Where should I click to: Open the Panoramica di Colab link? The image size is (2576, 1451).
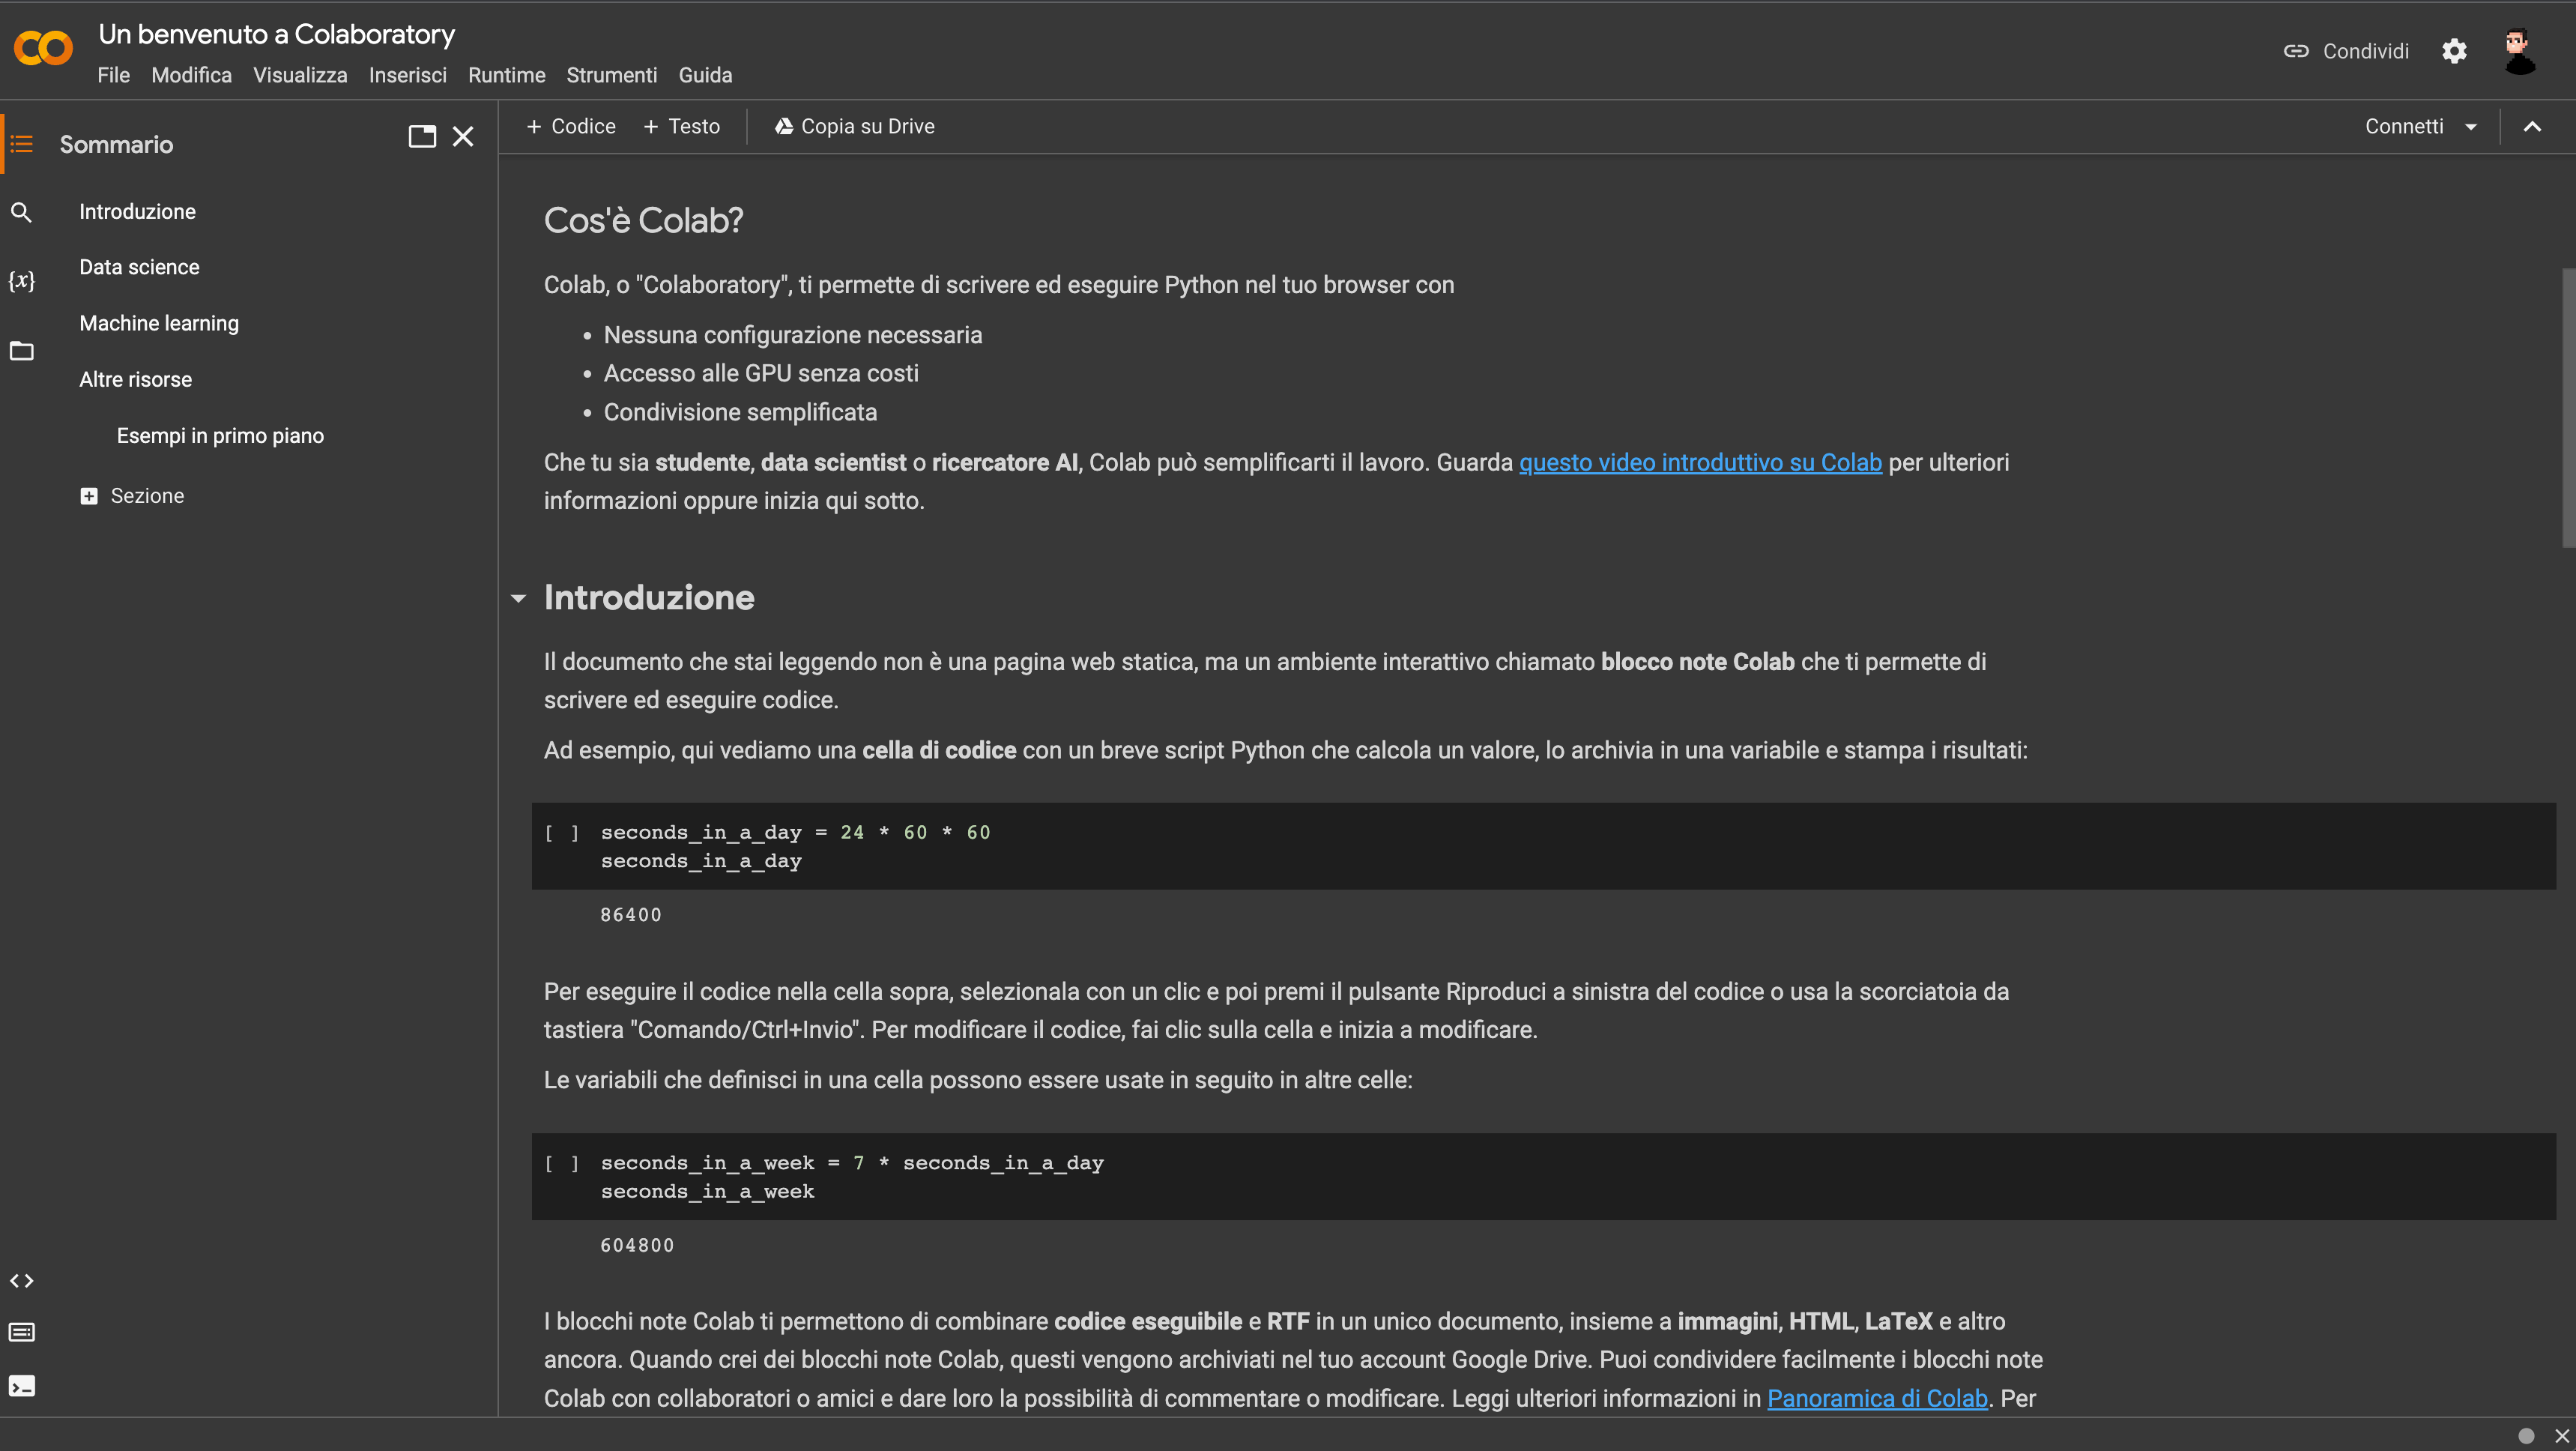click(1877, 1399)
